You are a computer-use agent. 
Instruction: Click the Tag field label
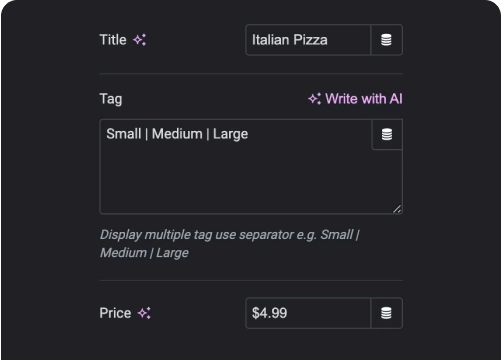[111, 99]
